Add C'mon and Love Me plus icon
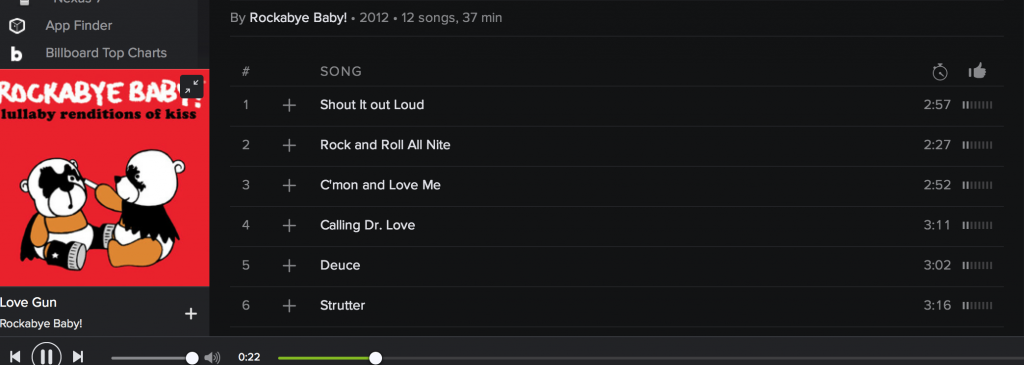 (x=289, y=185)
